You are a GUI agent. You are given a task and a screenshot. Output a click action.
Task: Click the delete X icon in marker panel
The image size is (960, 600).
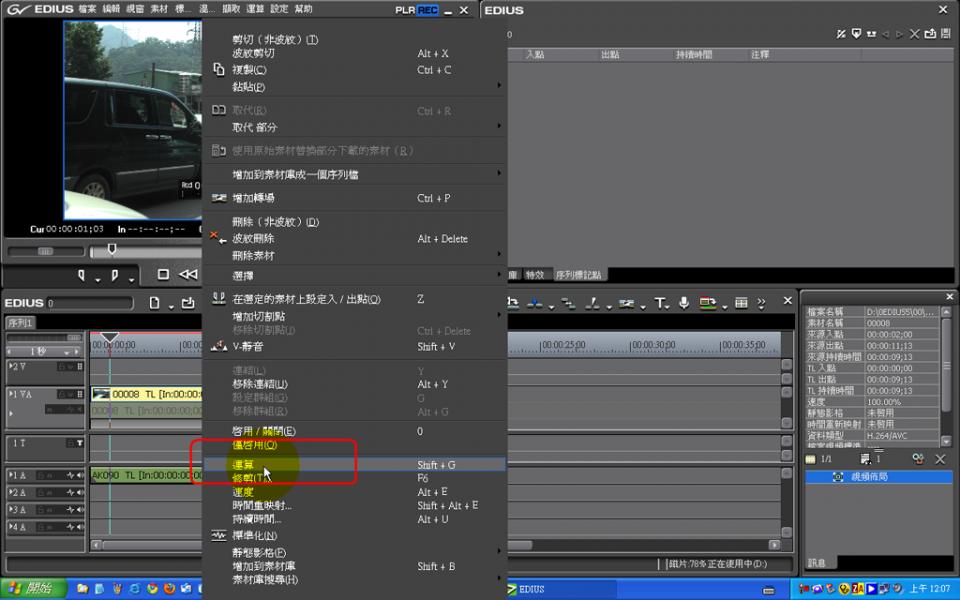(915, 35)
